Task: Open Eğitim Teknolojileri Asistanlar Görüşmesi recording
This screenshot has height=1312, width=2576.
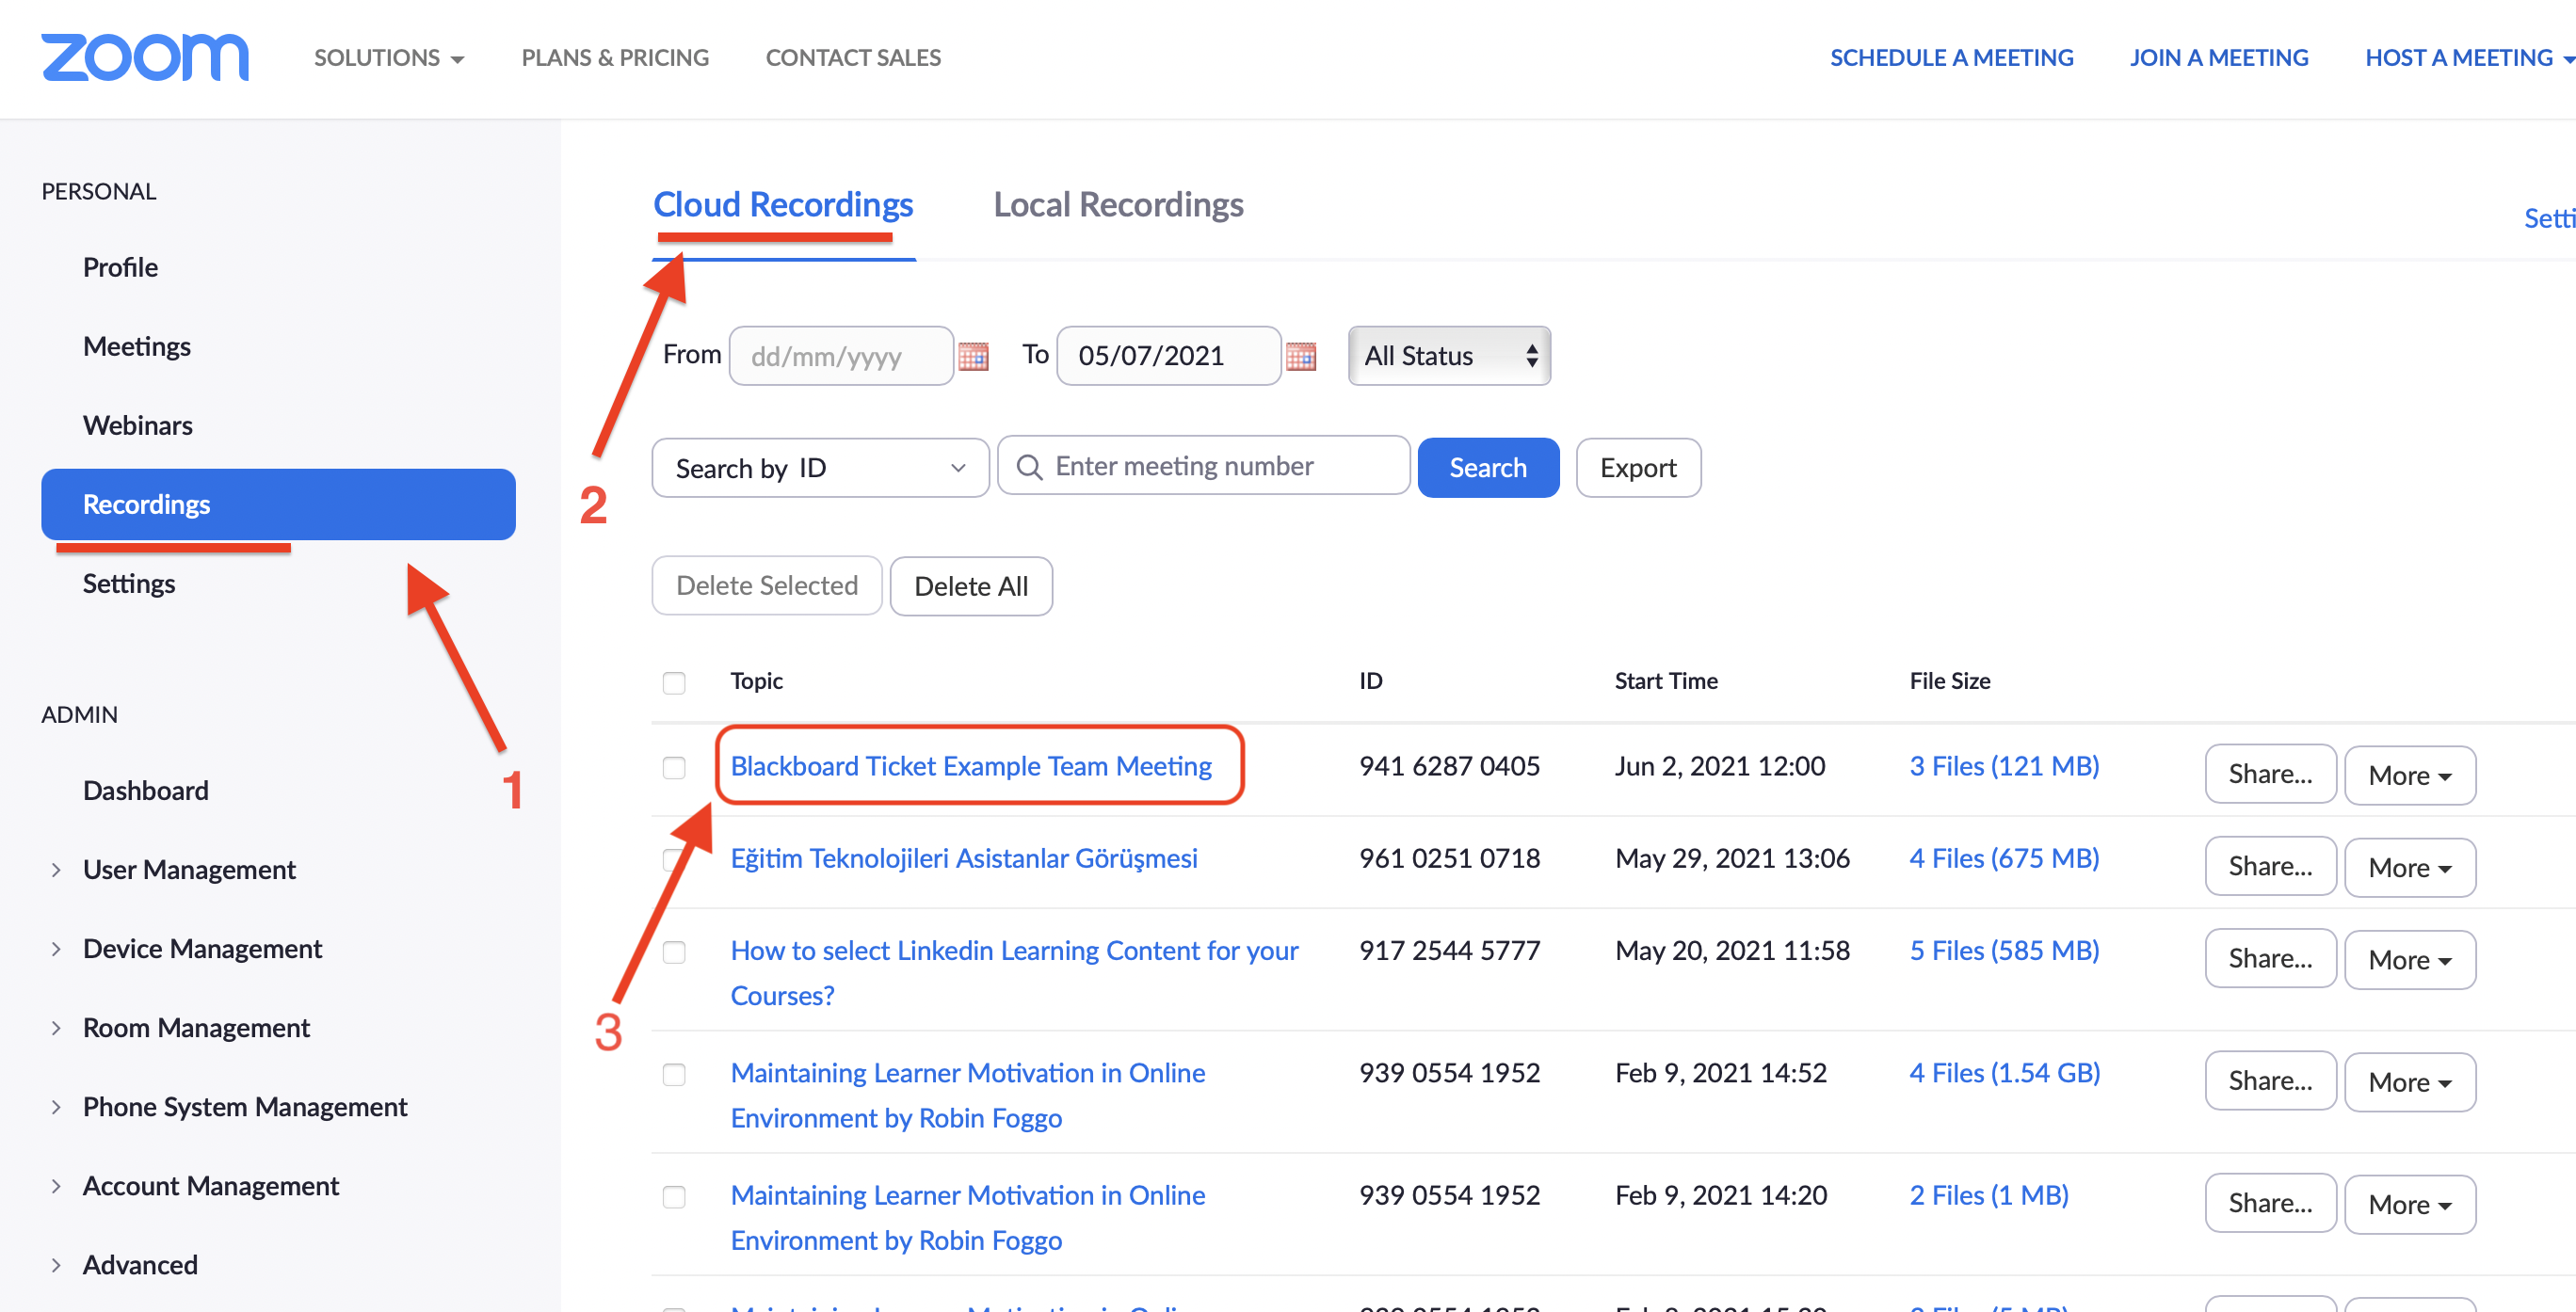Action: pyautogui.click(x=964, y=858)
